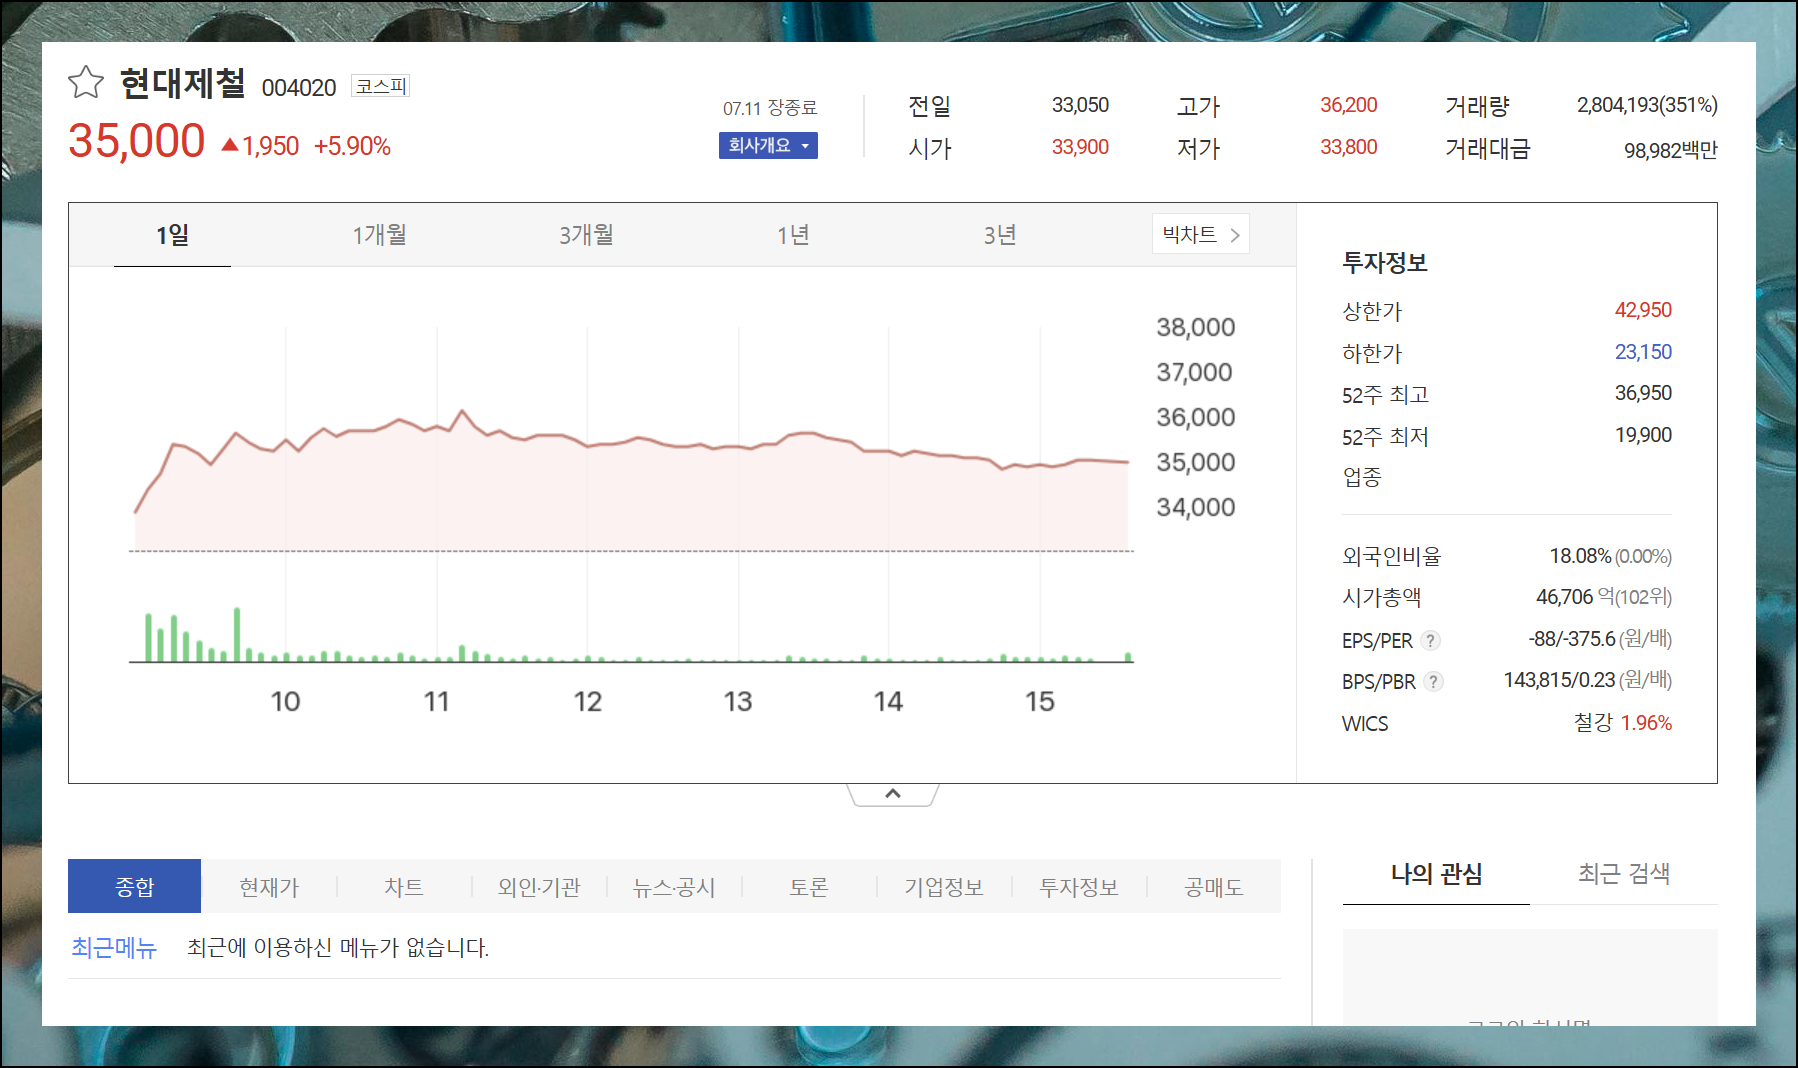Open the 뉴스·공시 menu tab

[674, 886]
